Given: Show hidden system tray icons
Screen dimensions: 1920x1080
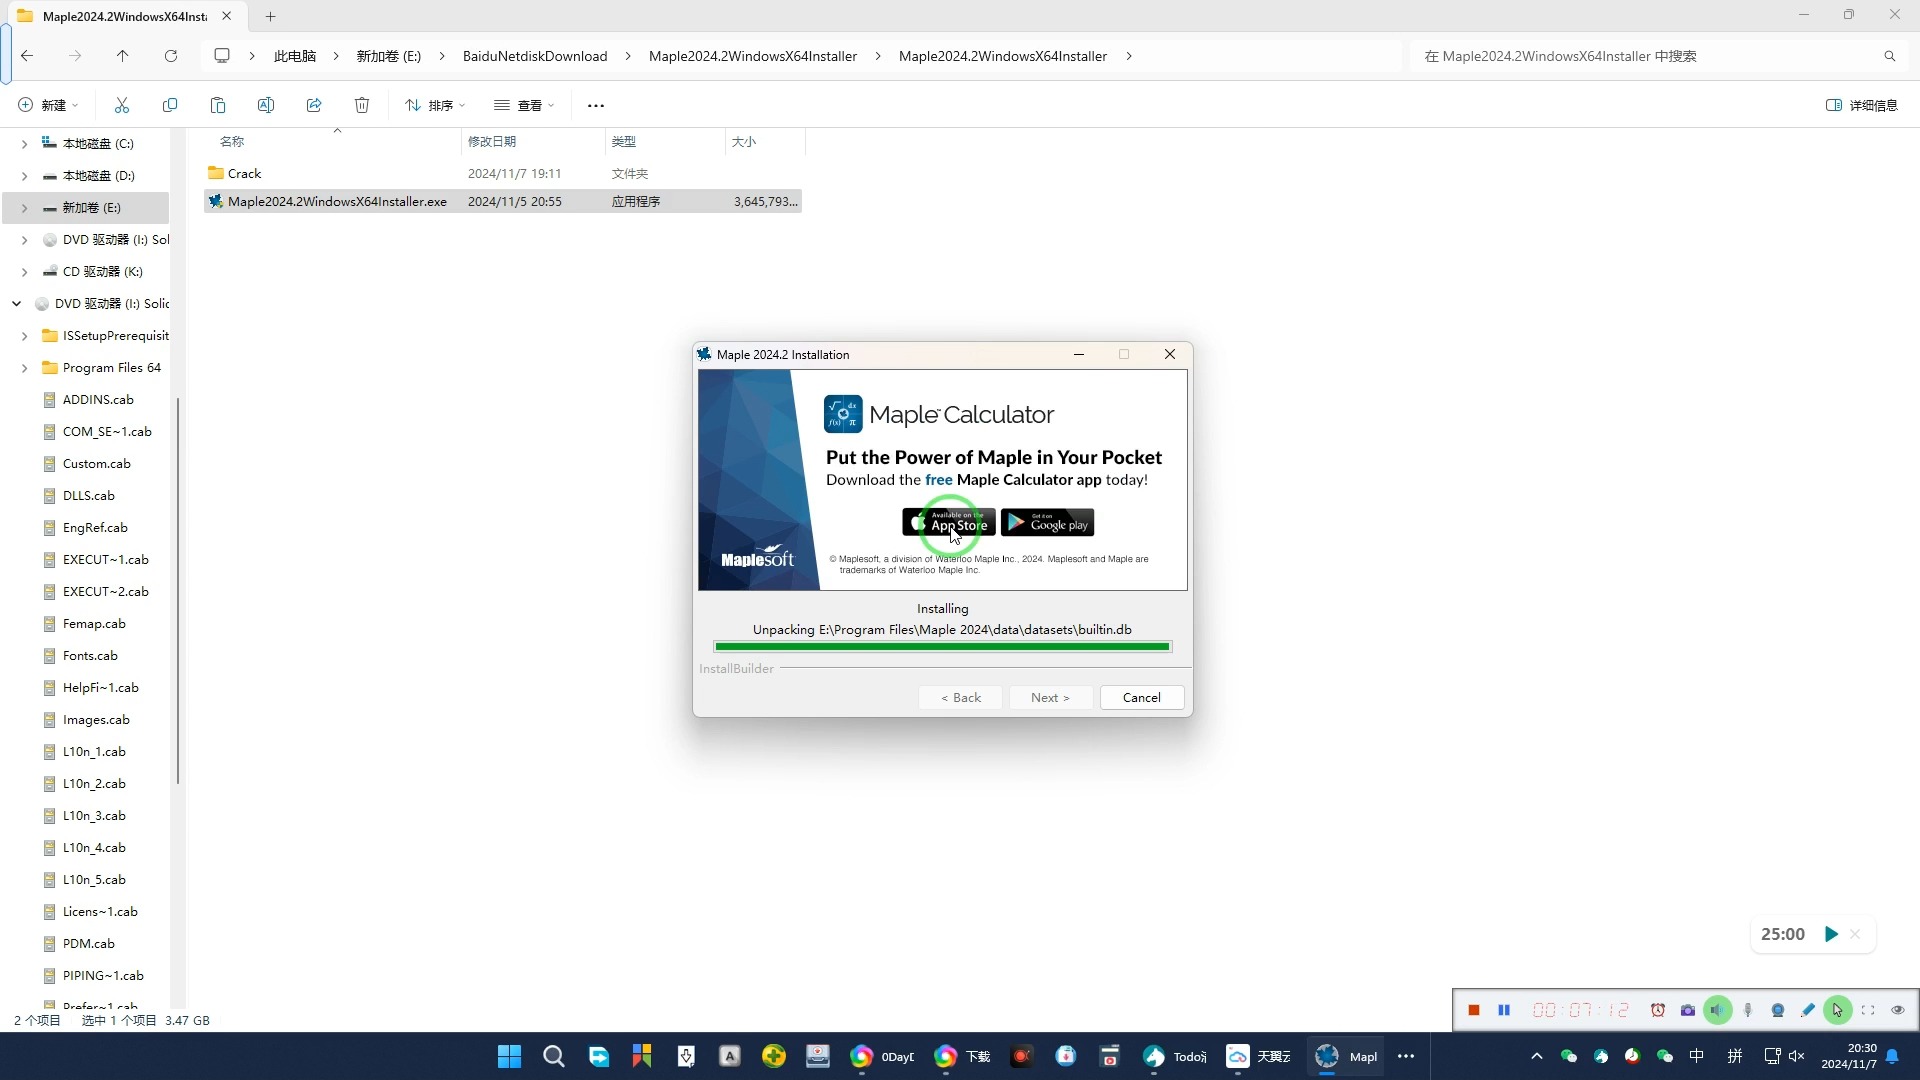Looking at the screenshot, I should click(x=1537, y=1056).
